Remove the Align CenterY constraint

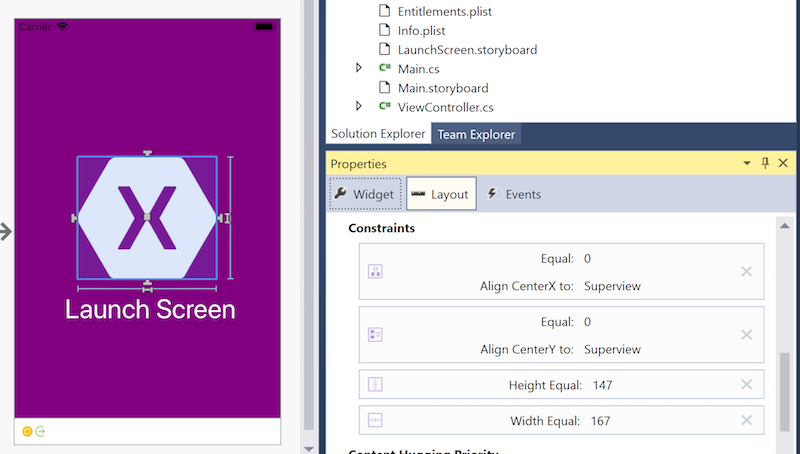coord(746,335)
